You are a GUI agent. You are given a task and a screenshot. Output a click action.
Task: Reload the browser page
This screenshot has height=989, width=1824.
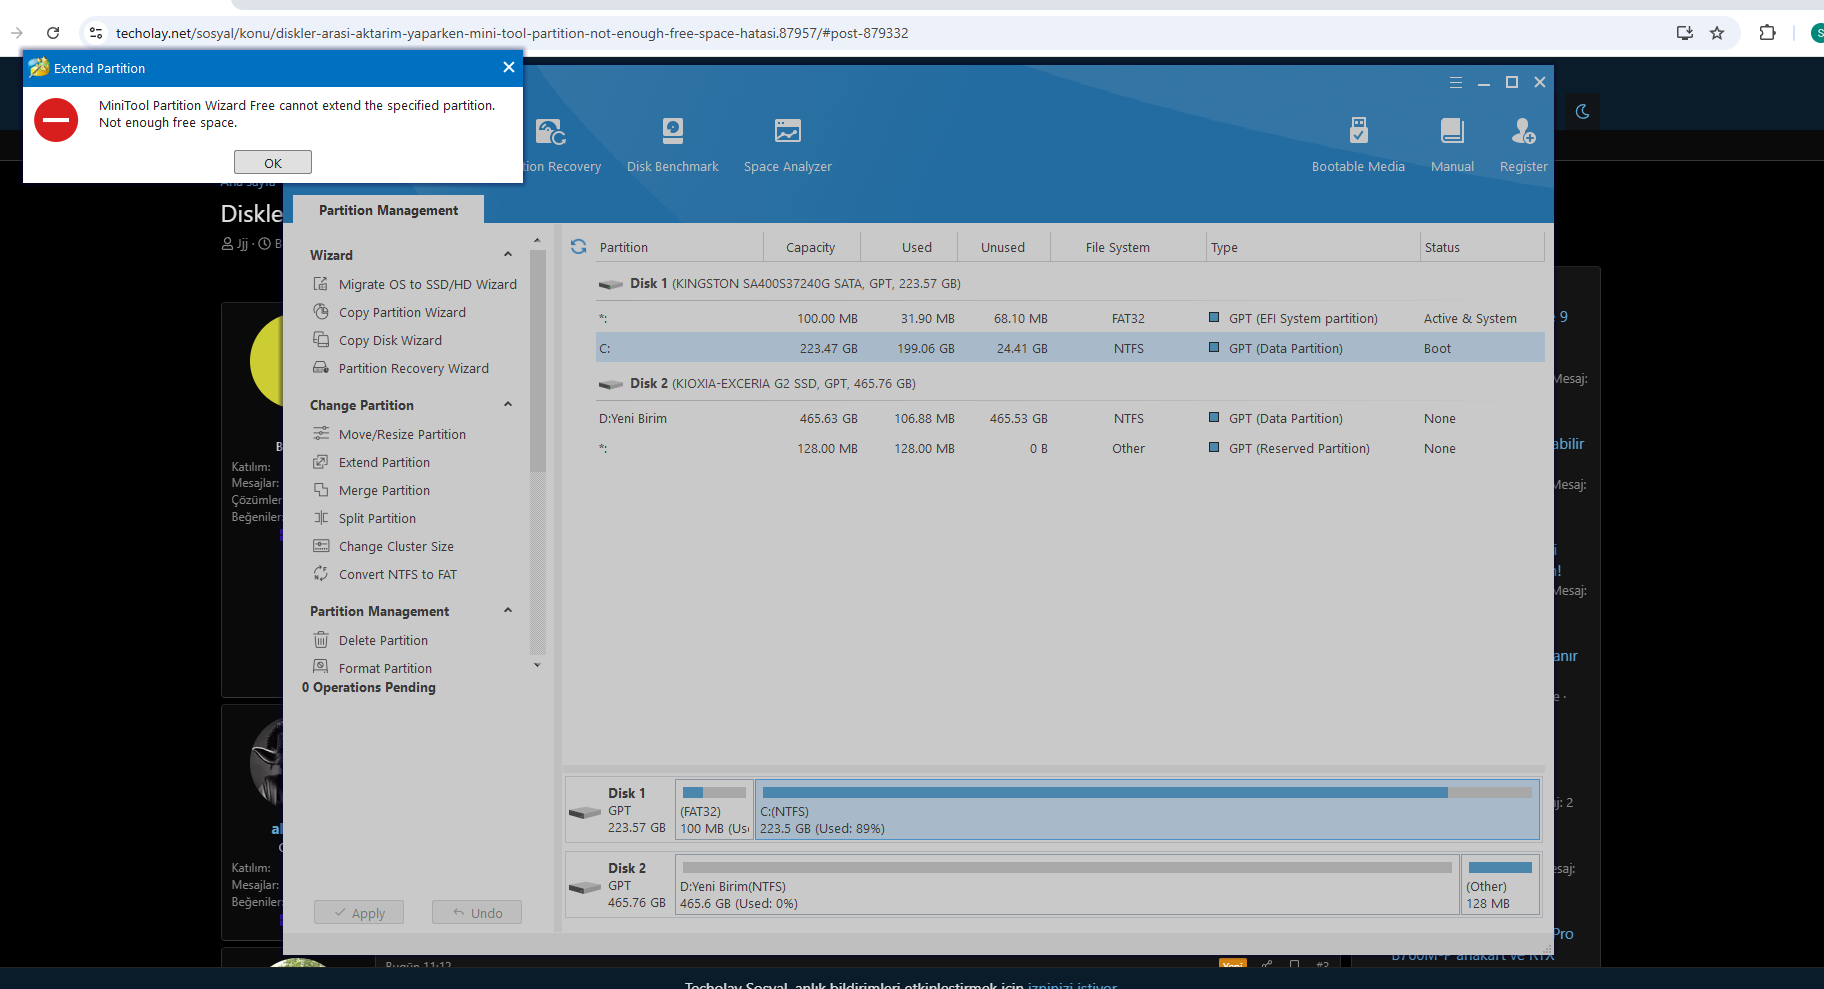(x=53, y=33)
